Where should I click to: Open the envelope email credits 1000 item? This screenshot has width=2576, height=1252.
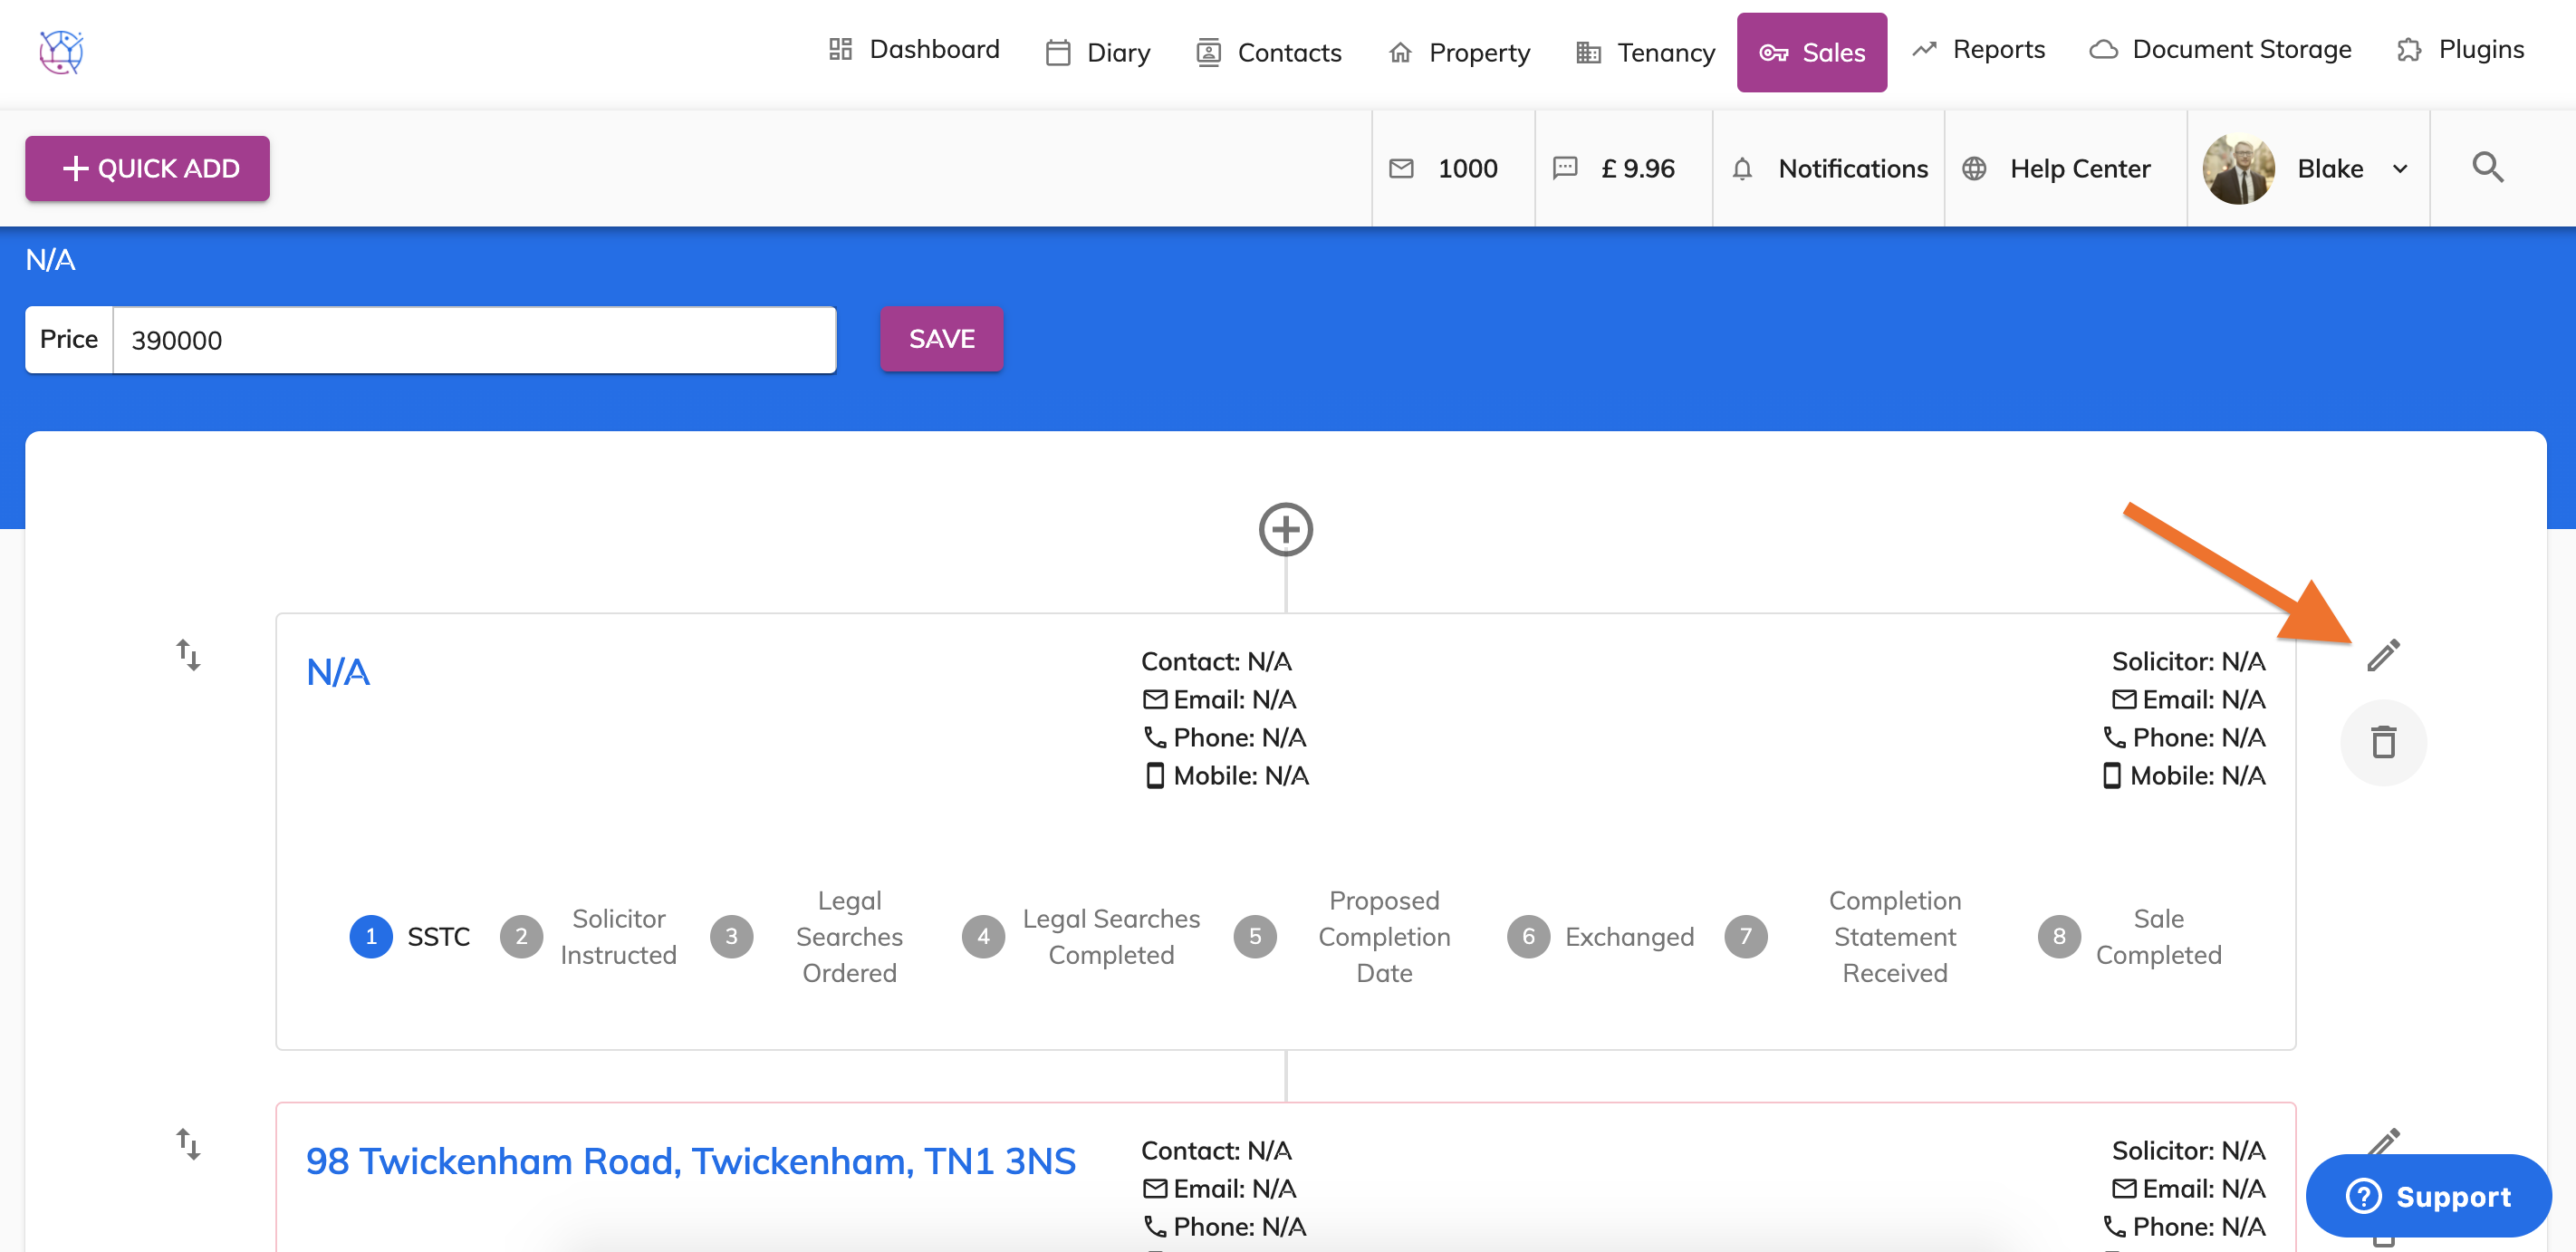tap(1444, 168)
